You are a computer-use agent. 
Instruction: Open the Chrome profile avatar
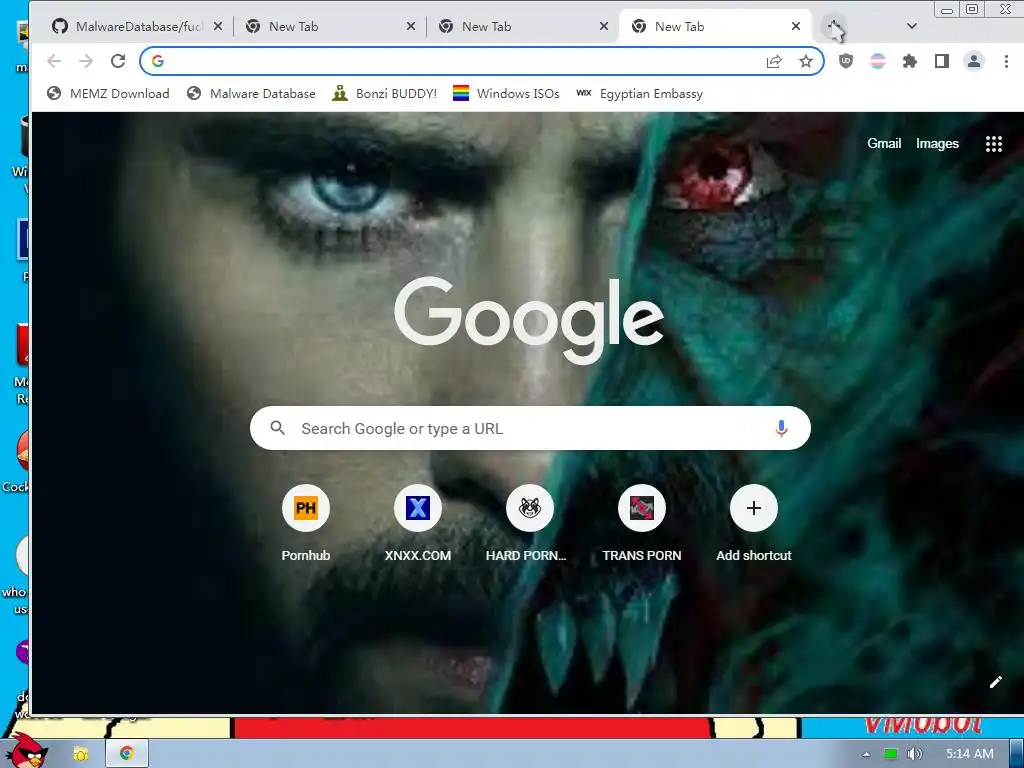[974, 61]
